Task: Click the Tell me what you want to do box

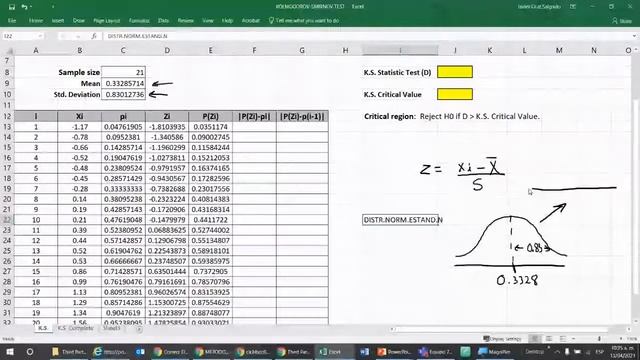Action: 304,20
